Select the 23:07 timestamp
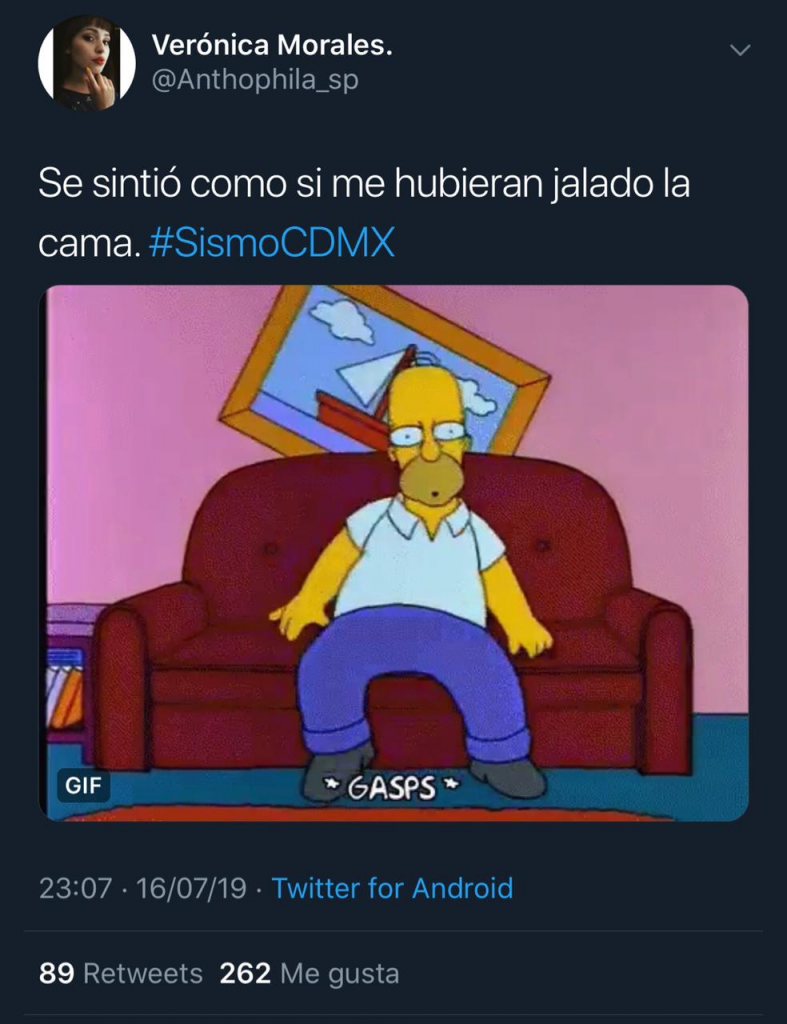This screenshot has width=787, height=1024. point(75,888)
